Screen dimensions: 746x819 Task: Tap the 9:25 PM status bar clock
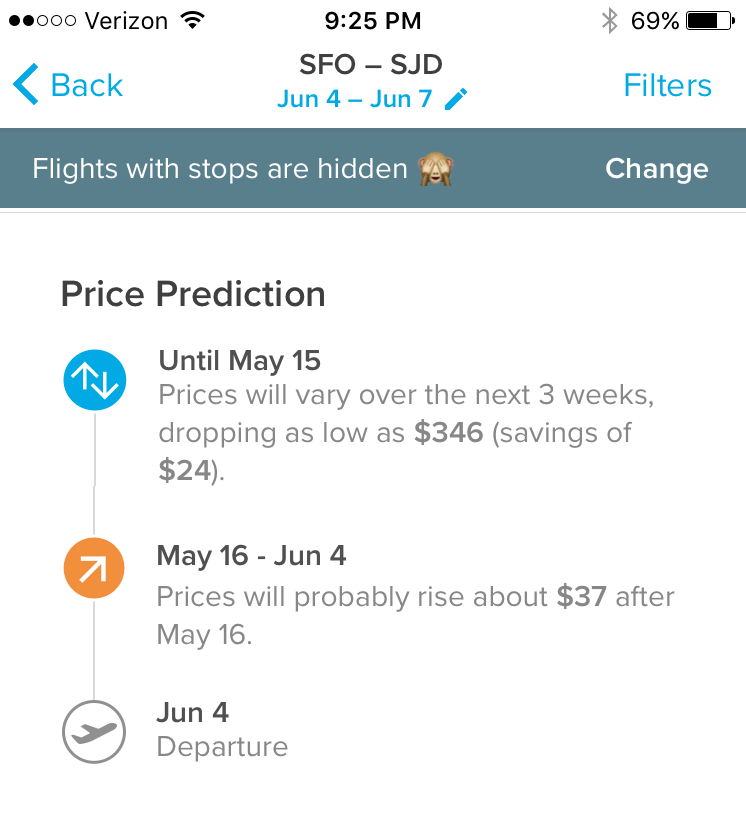pos(373,20)
